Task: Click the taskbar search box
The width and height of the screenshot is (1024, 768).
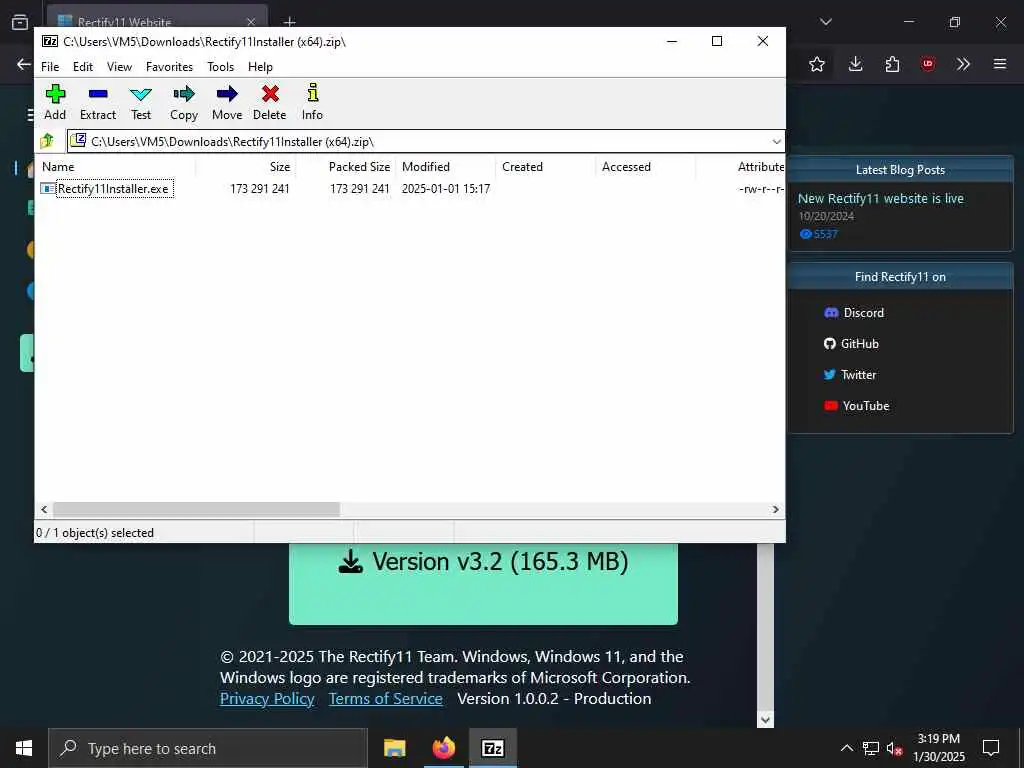Action: coord(208,748)
